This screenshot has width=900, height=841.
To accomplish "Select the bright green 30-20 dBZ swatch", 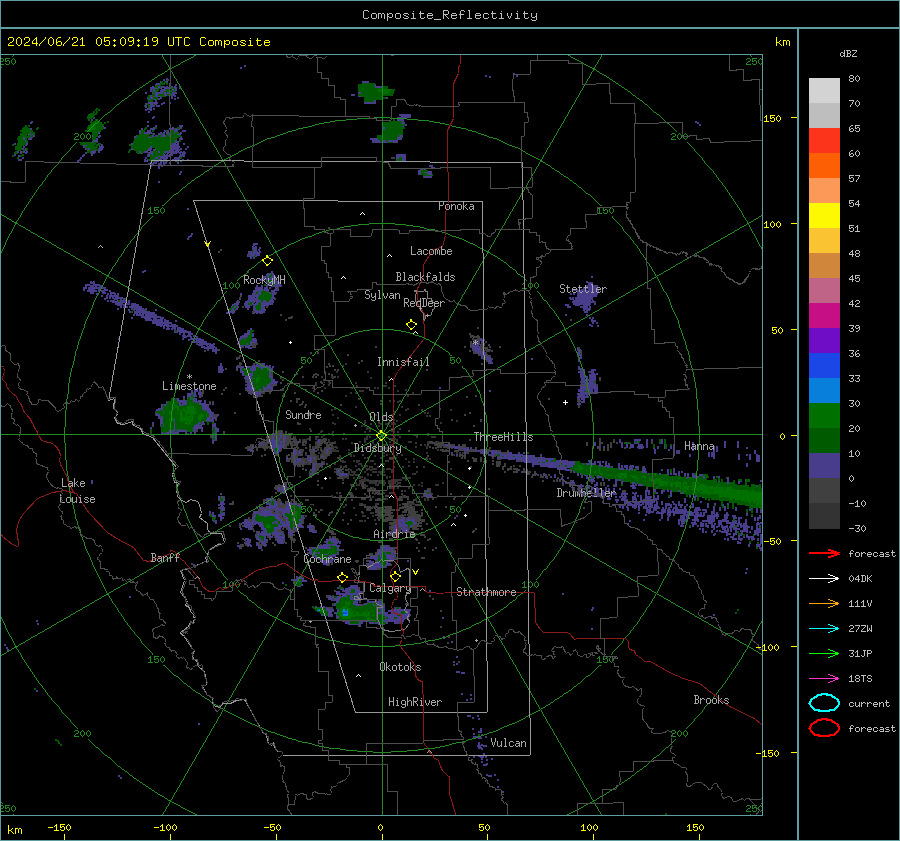I will 824,416.
